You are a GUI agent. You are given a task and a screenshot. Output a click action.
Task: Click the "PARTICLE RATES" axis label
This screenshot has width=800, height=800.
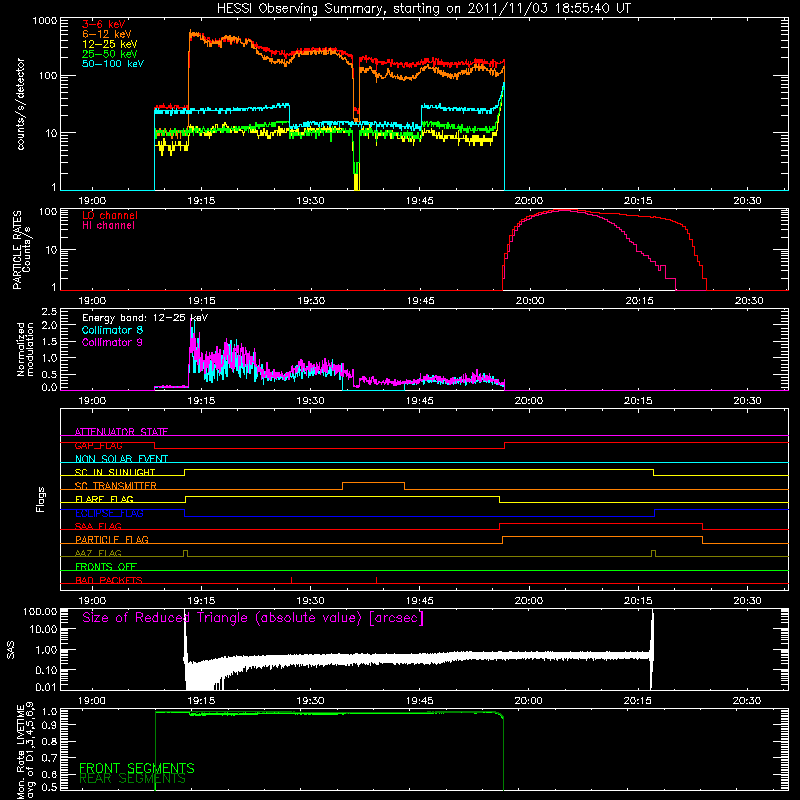tap(17, 249)
